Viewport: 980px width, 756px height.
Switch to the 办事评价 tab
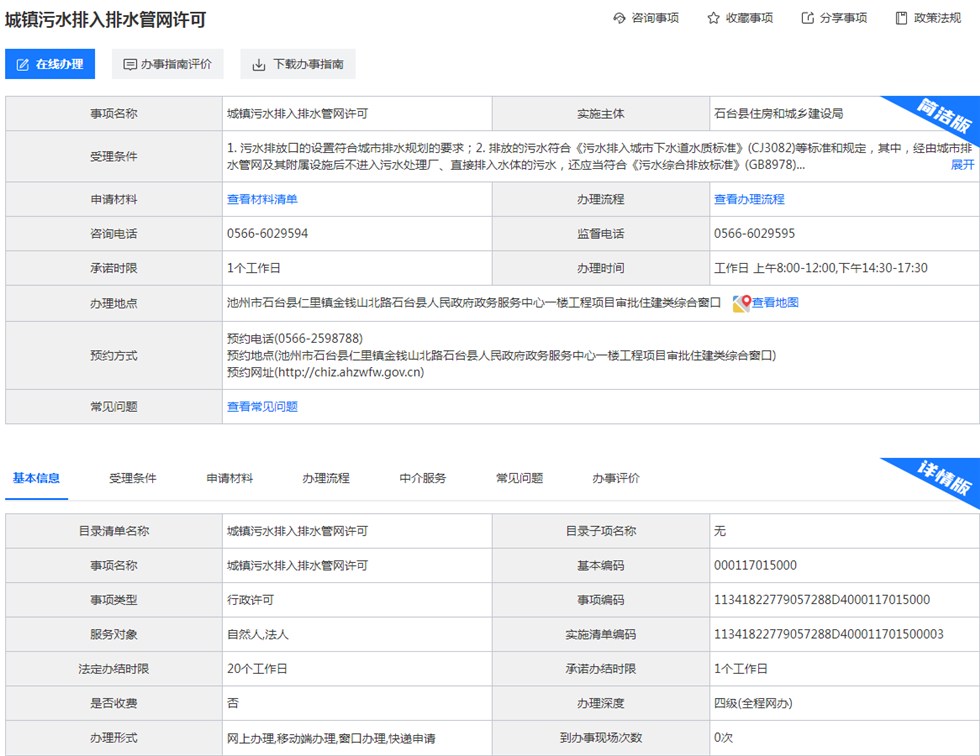point(616,478)
